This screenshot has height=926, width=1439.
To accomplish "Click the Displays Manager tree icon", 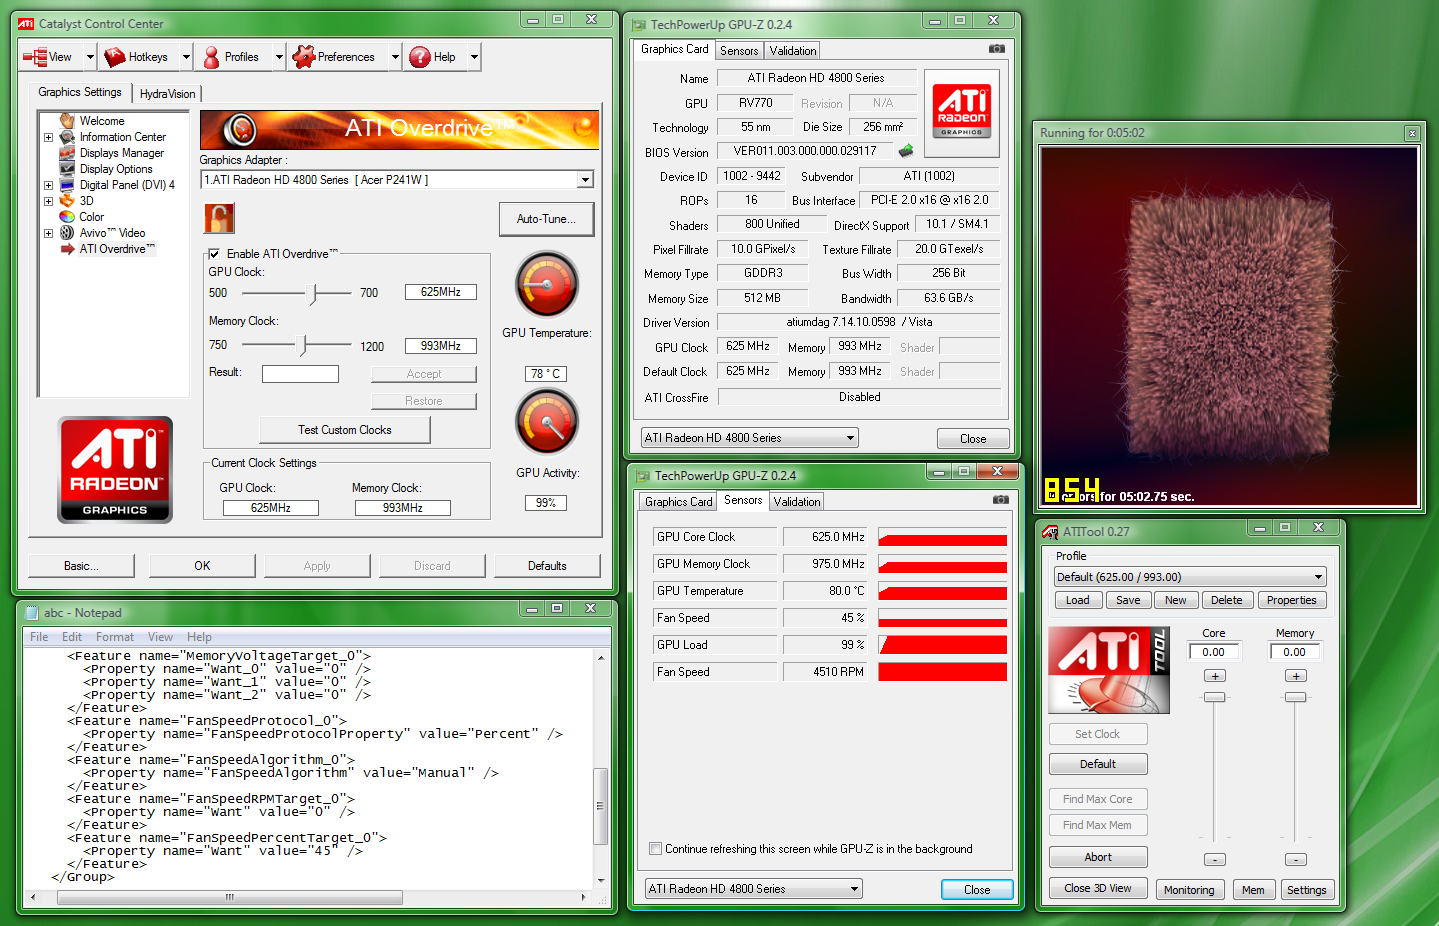I will 67,153.
